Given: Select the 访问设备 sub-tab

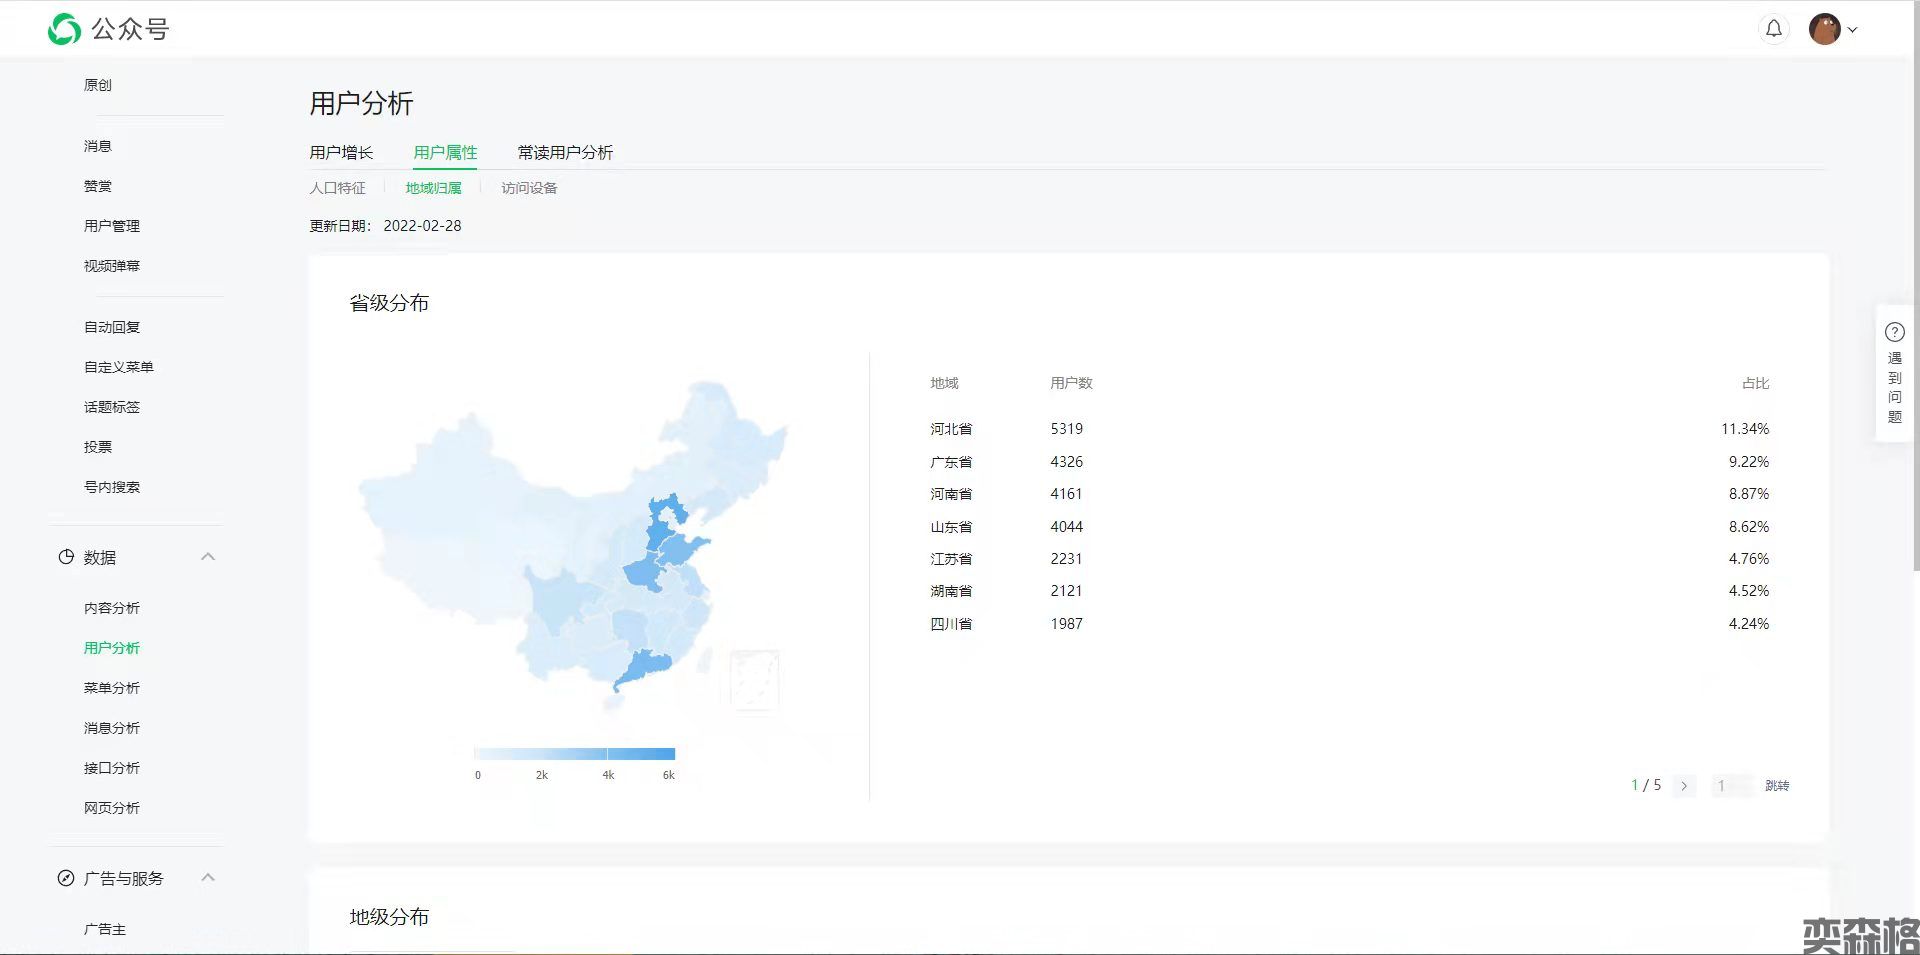Looking at the screenshot, I should 529,188.
